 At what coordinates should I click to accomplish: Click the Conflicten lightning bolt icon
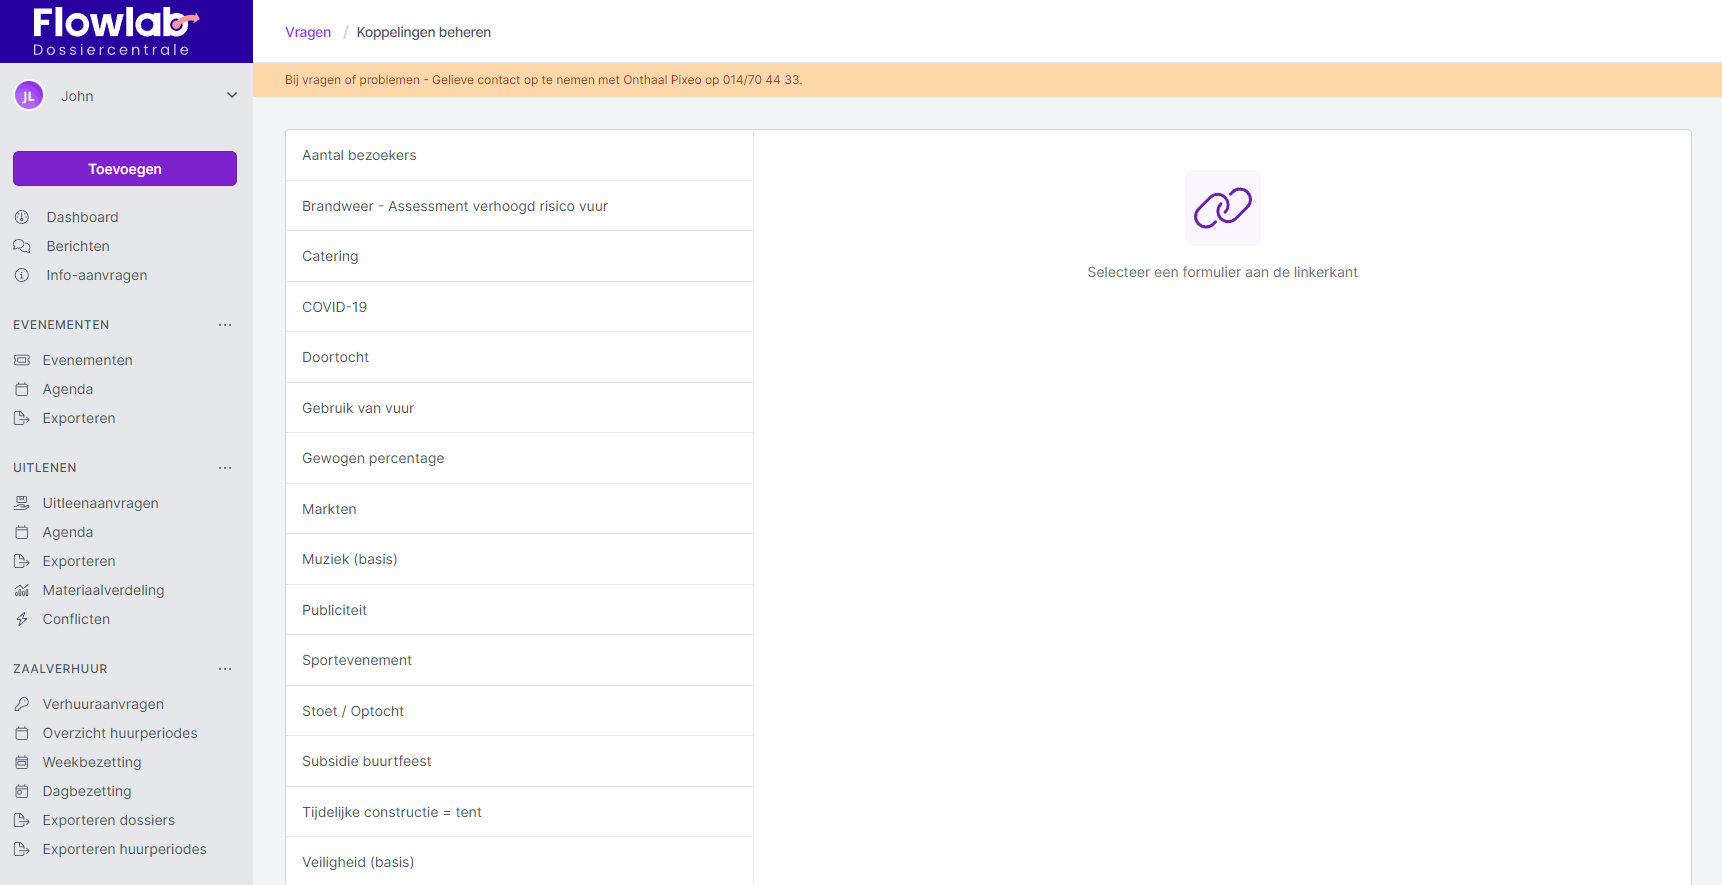click(22, 619)
